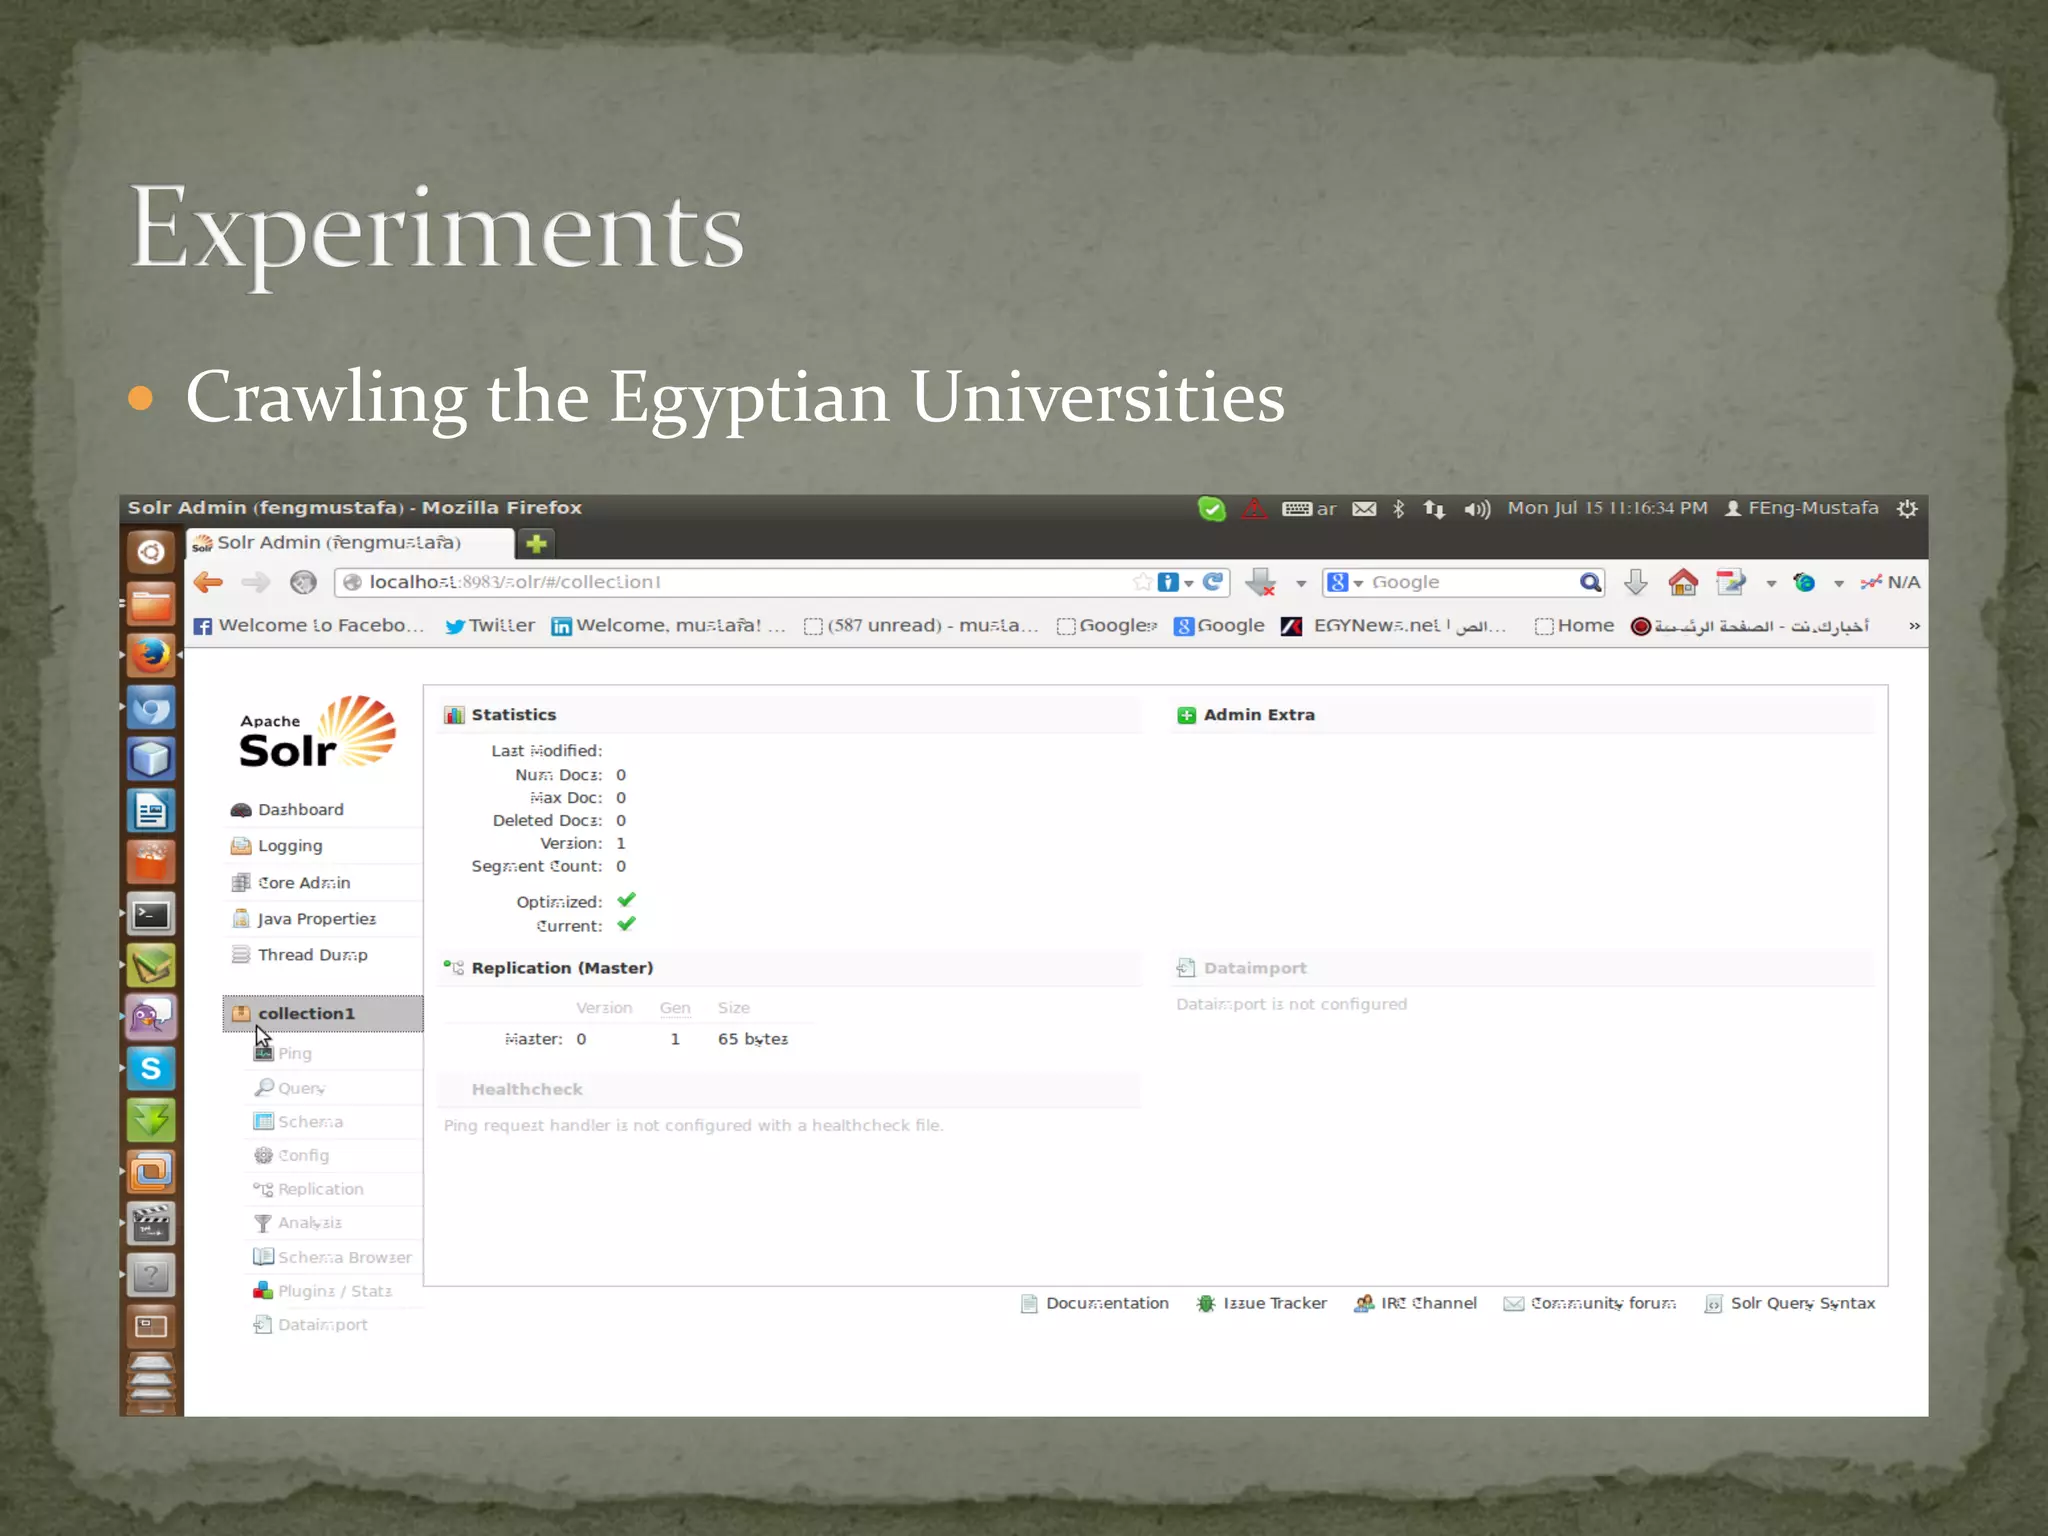Click the browser Forward arrow
Image resolution: width=2048 pixels, height=1536 pixels.
[x=256, y=582]
